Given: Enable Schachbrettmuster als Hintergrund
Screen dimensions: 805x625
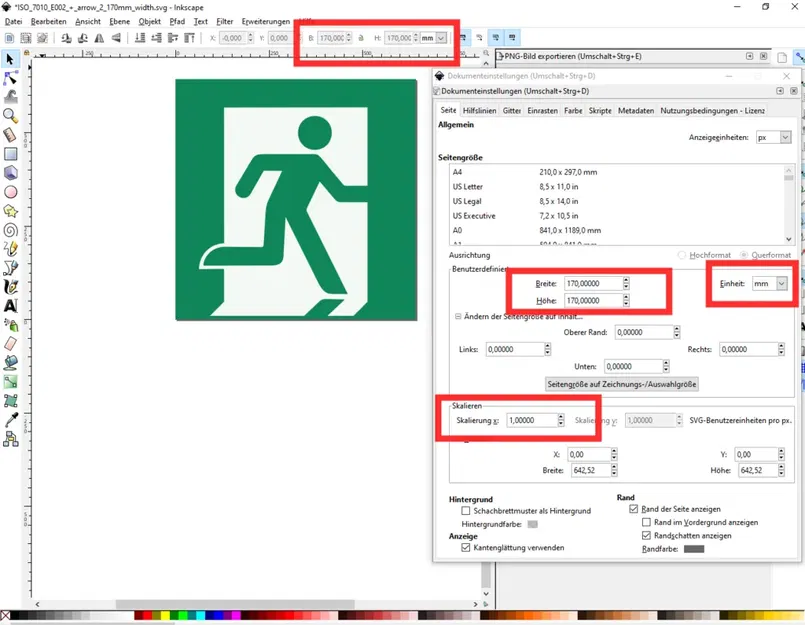Looking at the screenshot, I should [x=464, y=511].
